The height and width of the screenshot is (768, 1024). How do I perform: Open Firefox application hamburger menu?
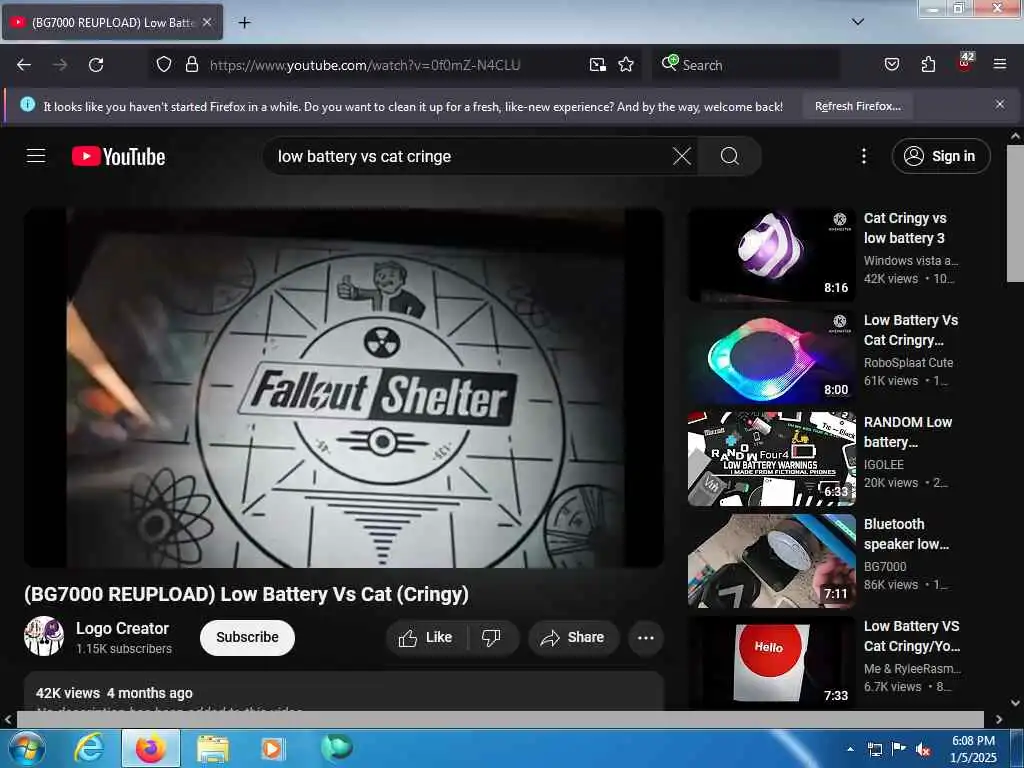coord(999,65)
